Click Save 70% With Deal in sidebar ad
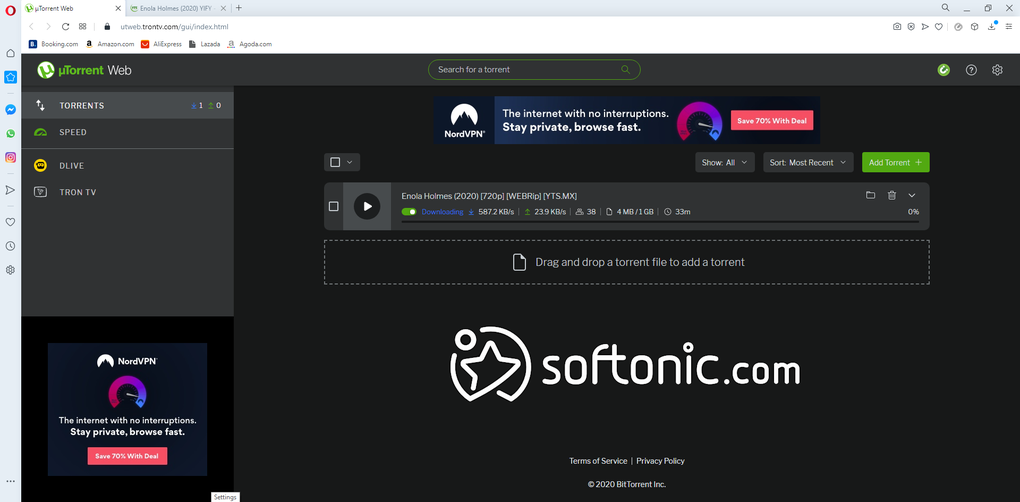Viewport: 1020px width, 502px height. [128, 456]
